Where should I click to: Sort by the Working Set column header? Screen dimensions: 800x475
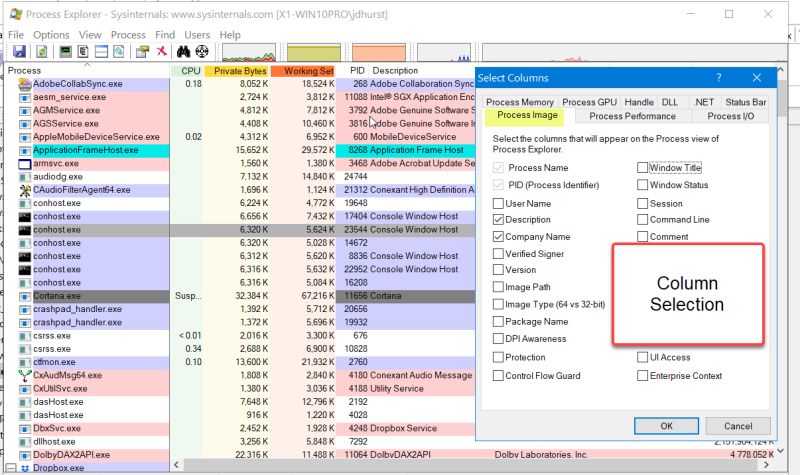point(303,71)
